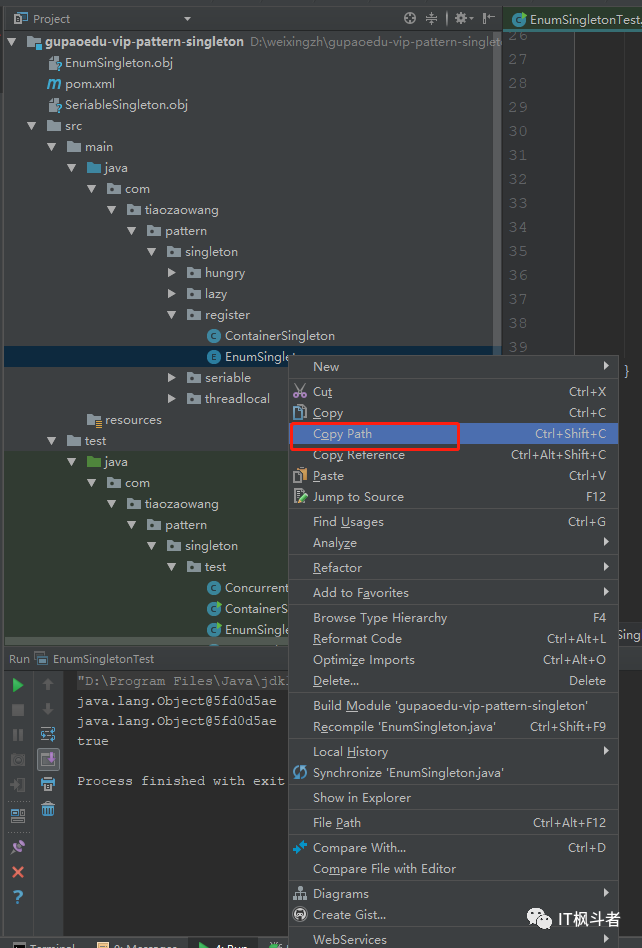This screenshot has width=642, height=948.
Task: Click Synchronize 'EnumSingleton.java'
Action: pyautogui.click(x=453, y=773)
